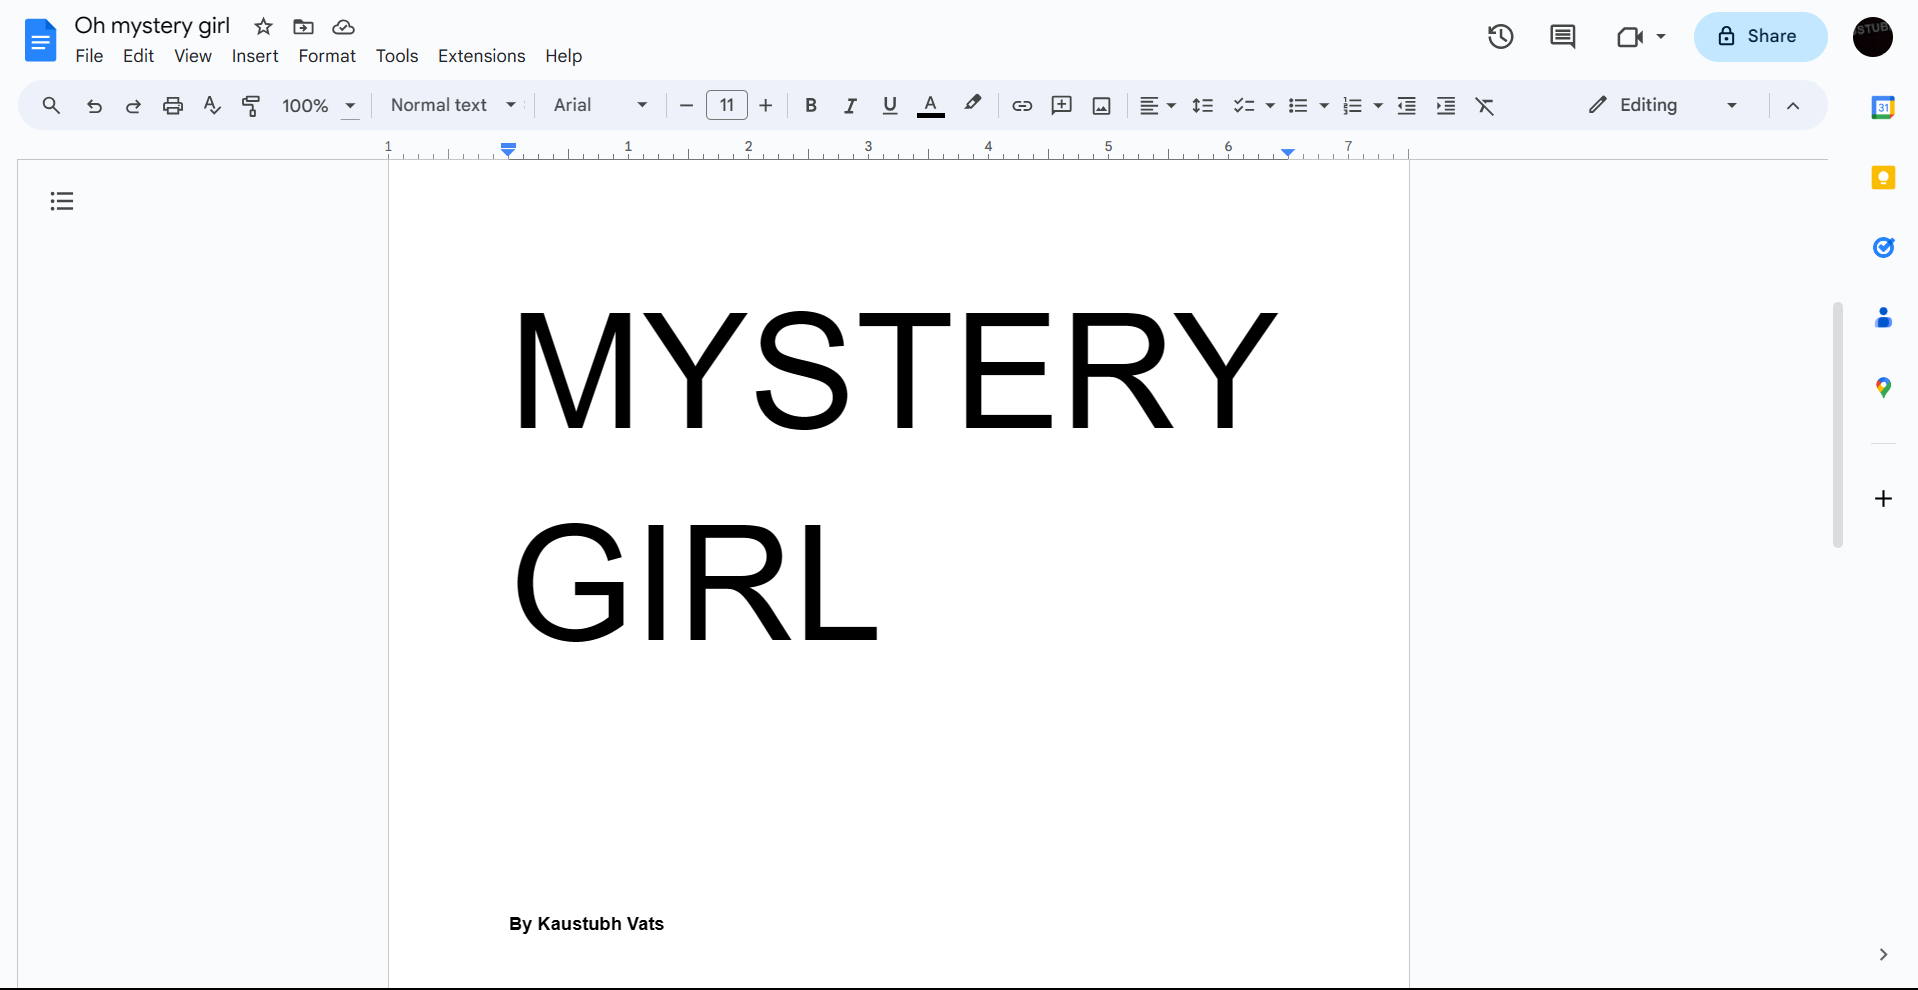
Task: Open Google Keep in side panel
Action: 1883,178
